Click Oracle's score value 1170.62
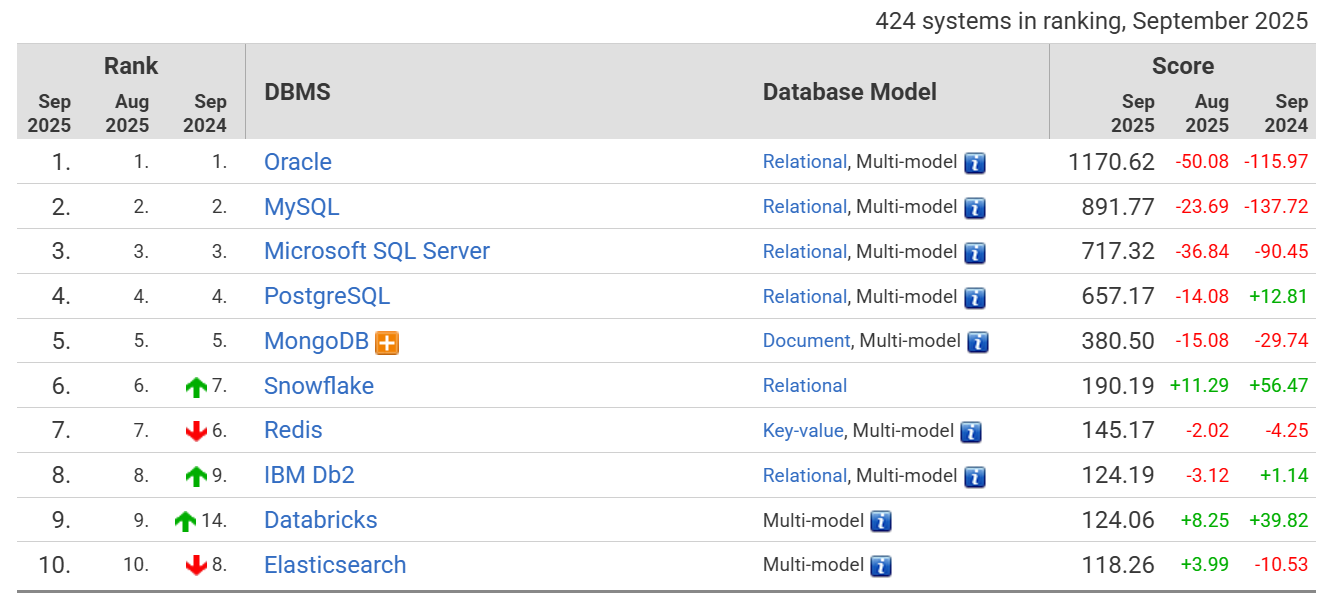The height and width of the screenshot is (601, 1335). [x=1111, y=162]
